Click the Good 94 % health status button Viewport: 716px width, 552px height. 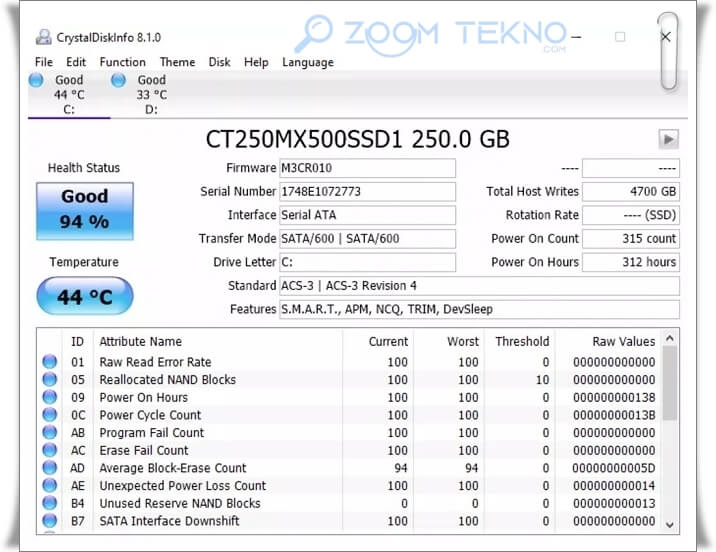pyautogui.click(x=85, y=211)
